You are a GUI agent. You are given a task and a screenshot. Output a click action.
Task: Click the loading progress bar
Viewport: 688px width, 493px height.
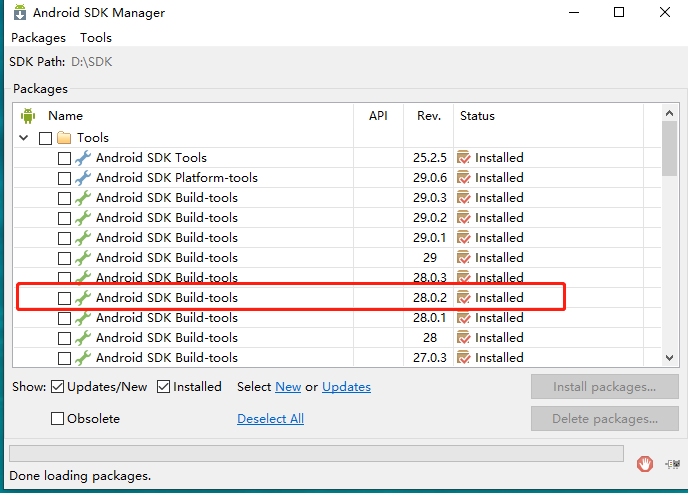pos(316,453)
